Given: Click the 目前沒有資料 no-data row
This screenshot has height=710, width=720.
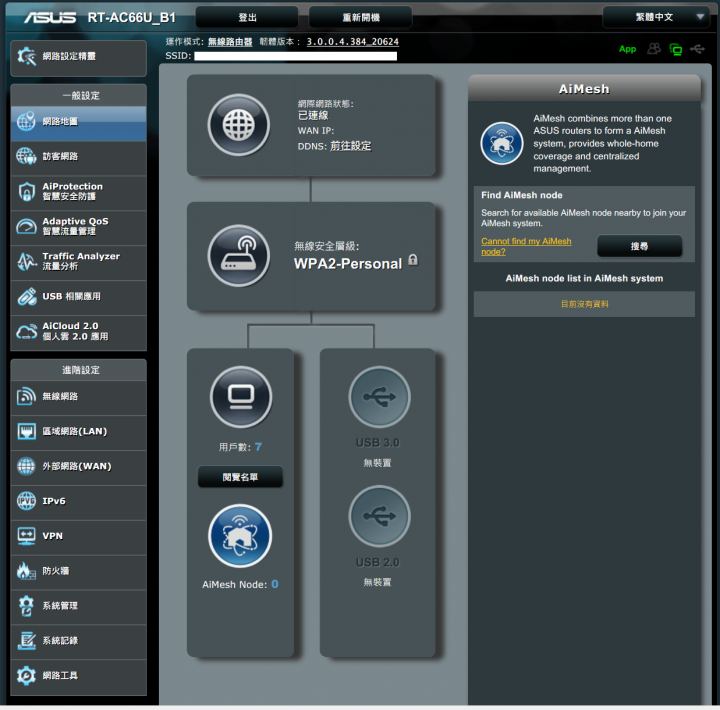Looking at the screenshot, I should pyautogui.click(x=584, y=304).
